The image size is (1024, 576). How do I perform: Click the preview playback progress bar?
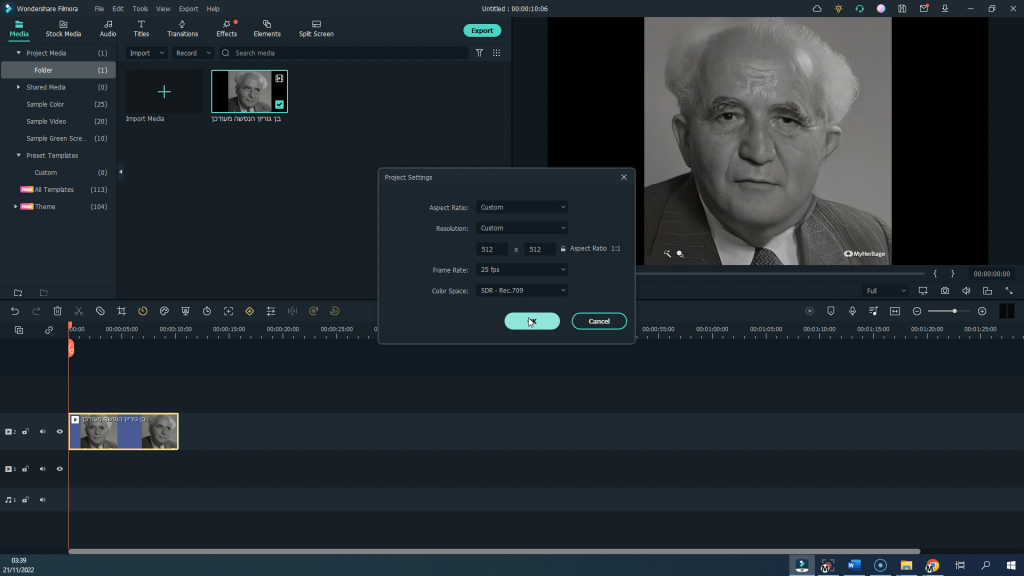[780, 274]
